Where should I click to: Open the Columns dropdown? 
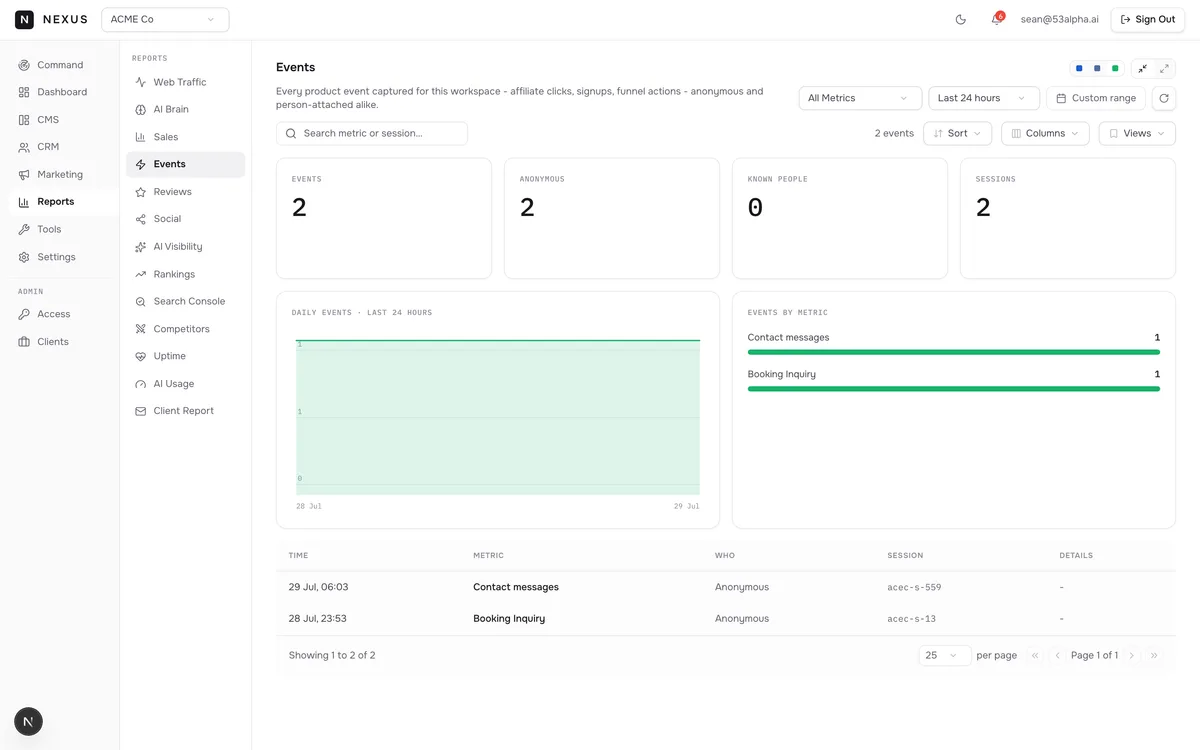tap(1045, 133)
